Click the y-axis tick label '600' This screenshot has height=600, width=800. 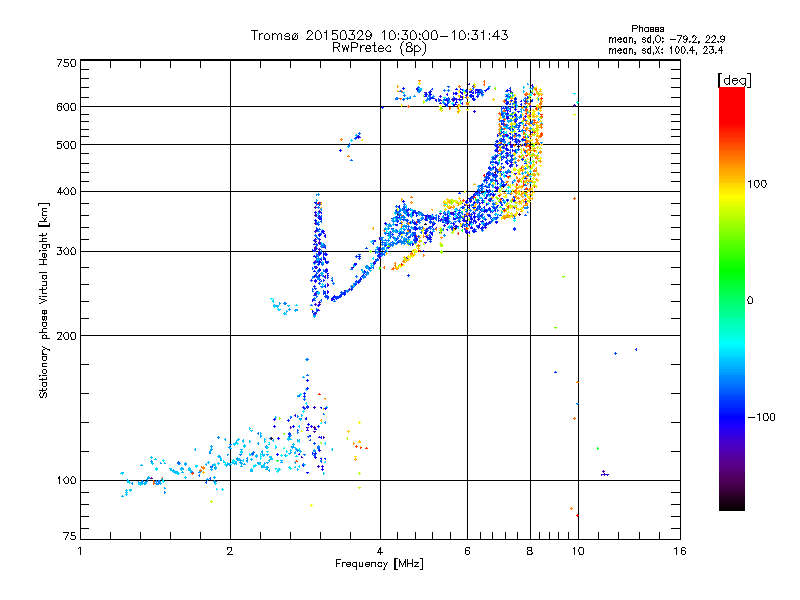[66, 107]
